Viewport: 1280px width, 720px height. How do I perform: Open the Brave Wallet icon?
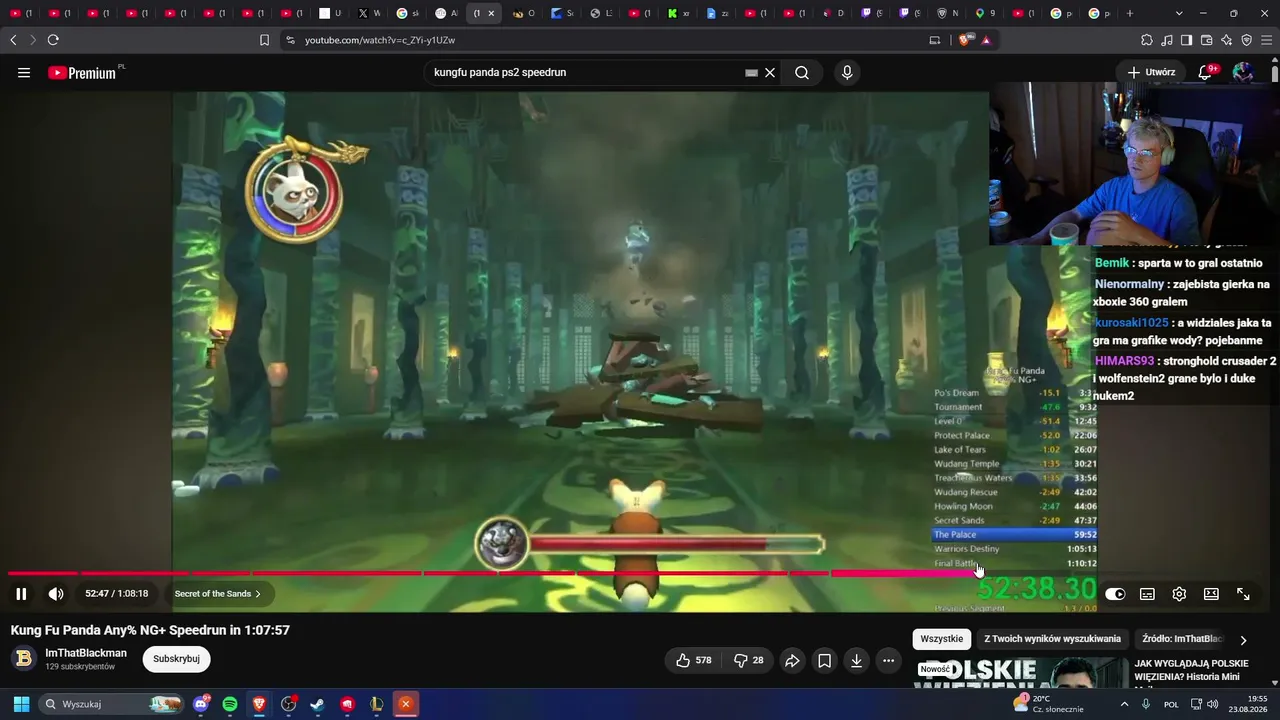(x=1207, y=40)
